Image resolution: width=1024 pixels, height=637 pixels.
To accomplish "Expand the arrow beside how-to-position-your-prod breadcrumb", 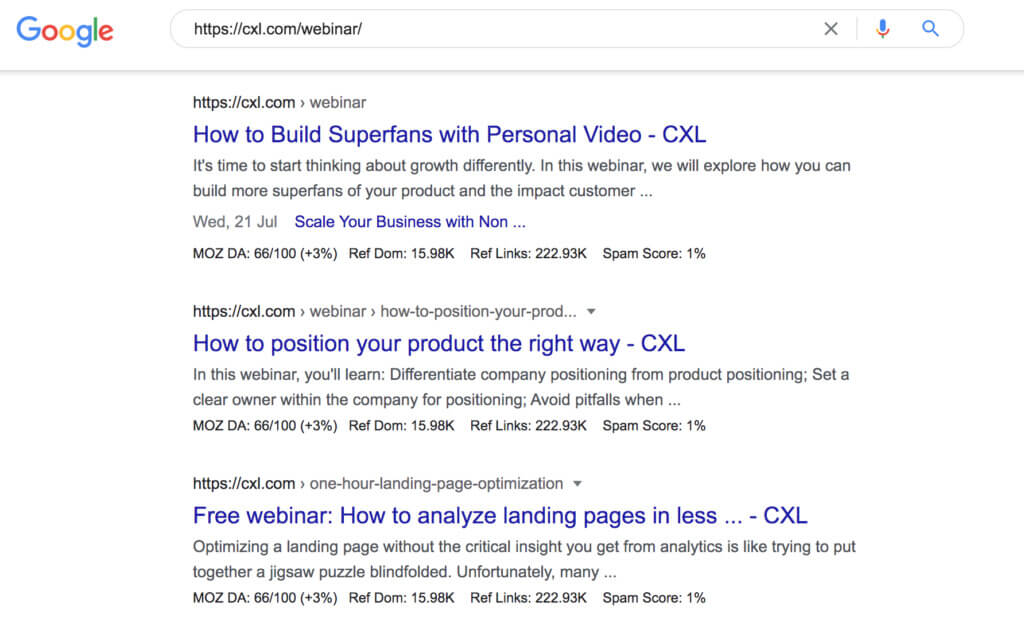I will click(590, 311).
